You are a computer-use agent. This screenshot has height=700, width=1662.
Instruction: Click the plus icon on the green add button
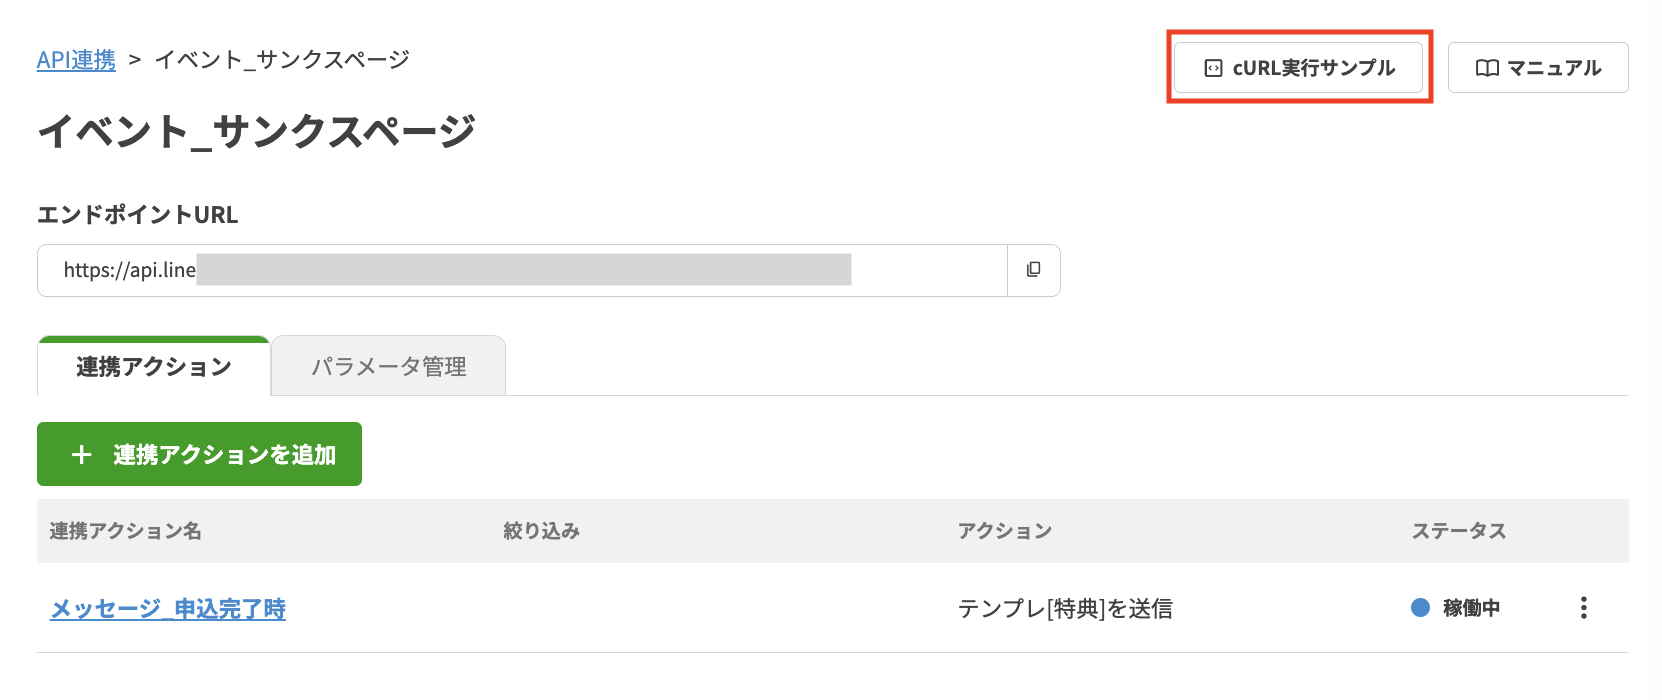click(82, 455)
